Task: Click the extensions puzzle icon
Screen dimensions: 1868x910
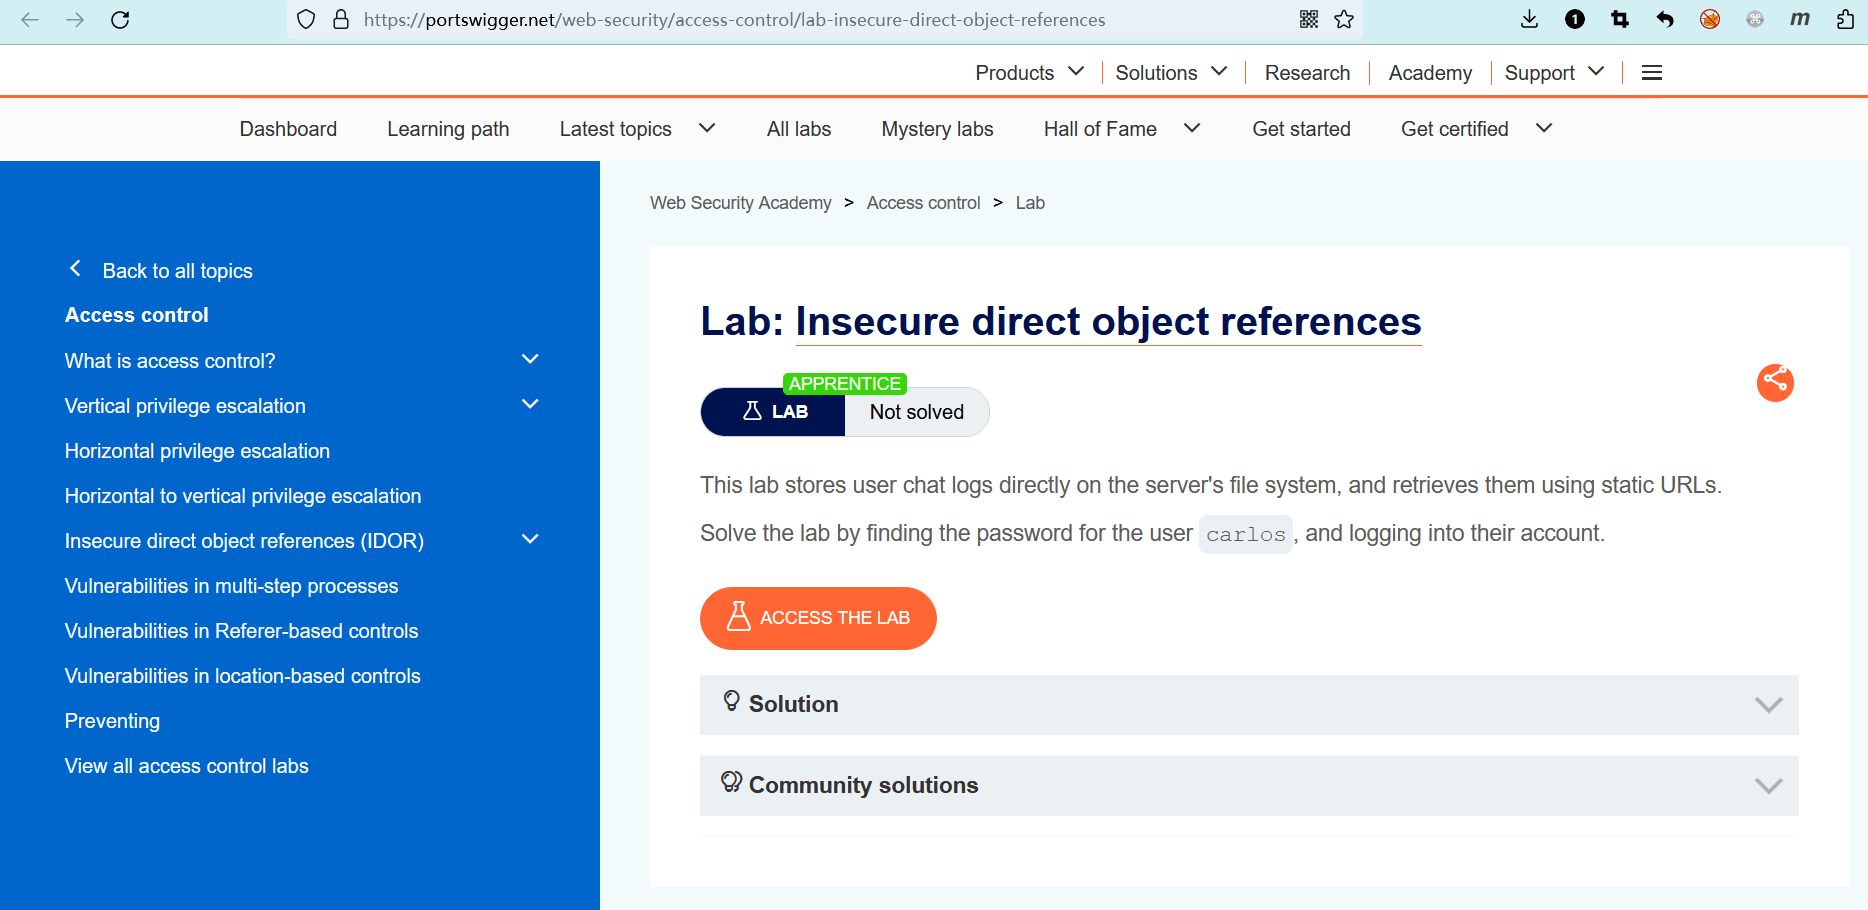Action: click(x=1845, y=20)
